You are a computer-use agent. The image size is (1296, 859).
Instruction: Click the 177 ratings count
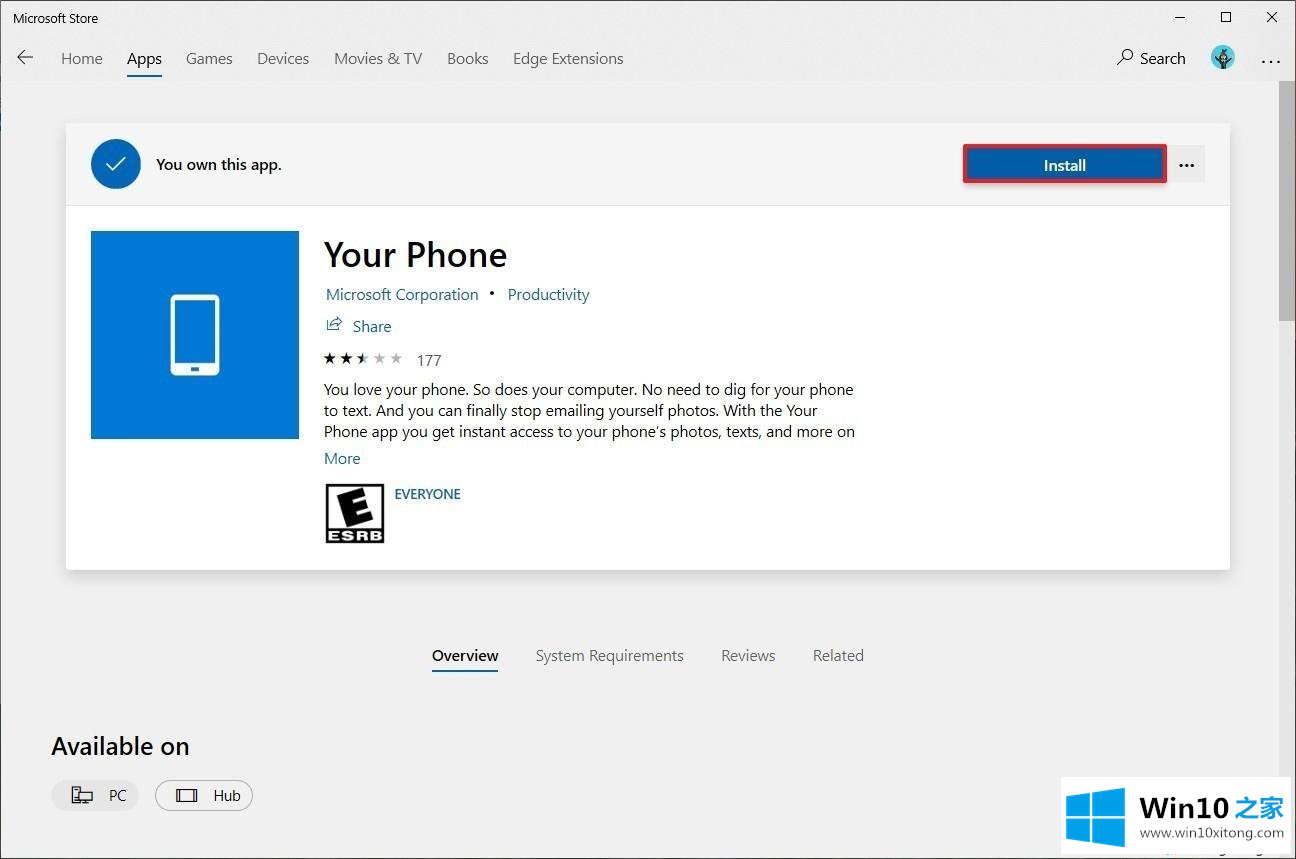[x=429, y=360]
